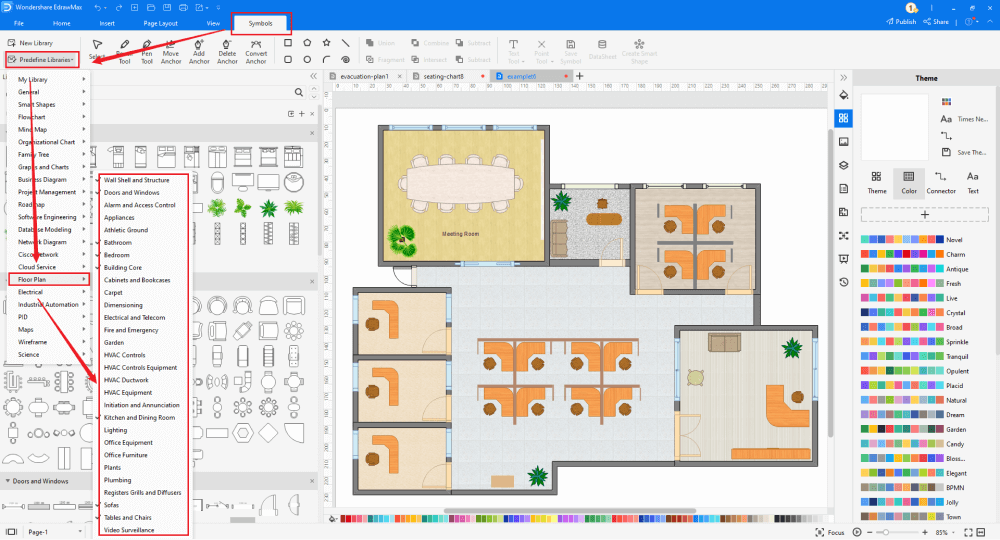Click New Library button
The height and width of the screenshot is (540, 1000).
point(36,43)
